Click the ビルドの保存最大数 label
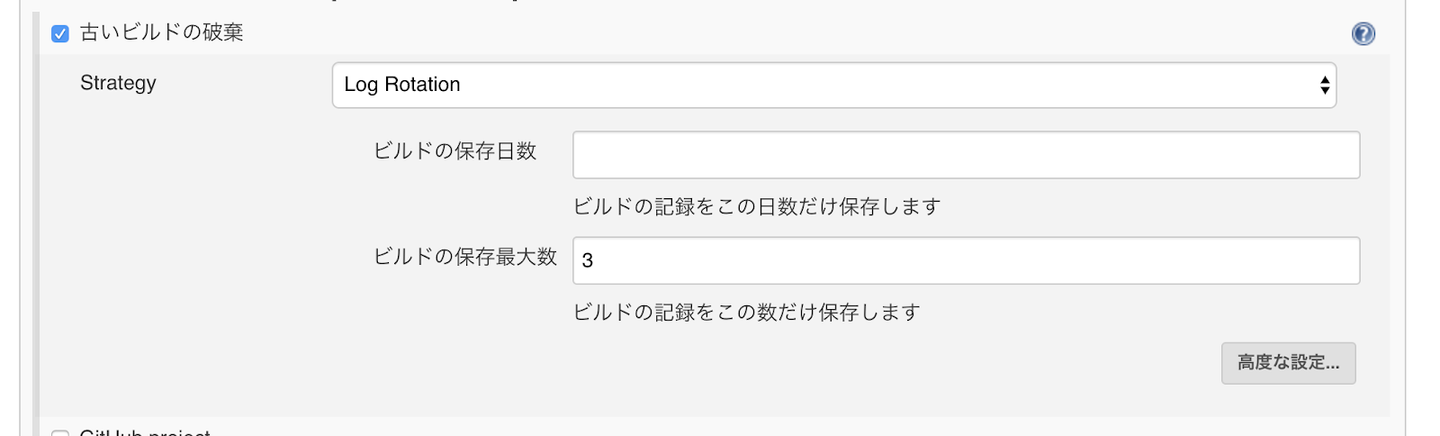The height and width of the screenshot is (436, 1440). coord(465,257)
